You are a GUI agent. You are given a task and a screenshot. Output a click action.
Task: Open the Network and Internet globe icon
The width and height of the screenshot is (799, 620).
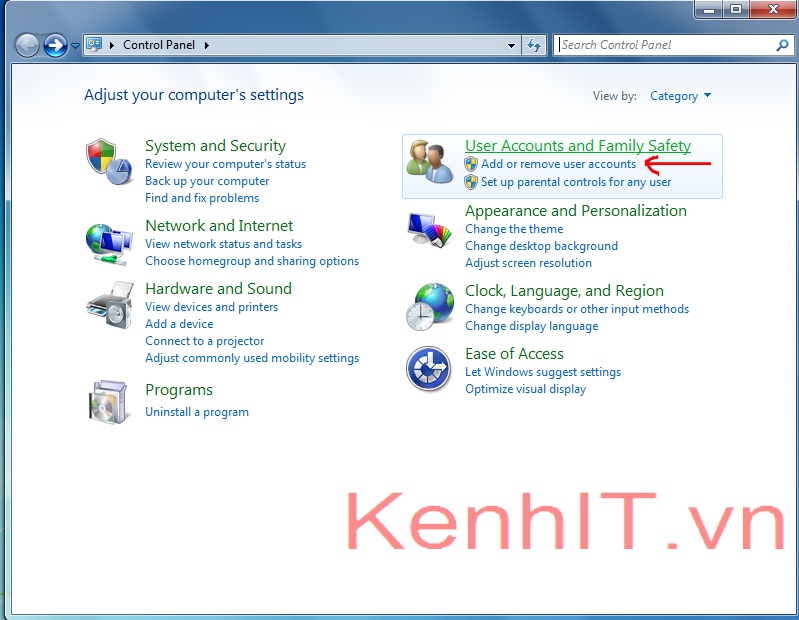[109, 244]
